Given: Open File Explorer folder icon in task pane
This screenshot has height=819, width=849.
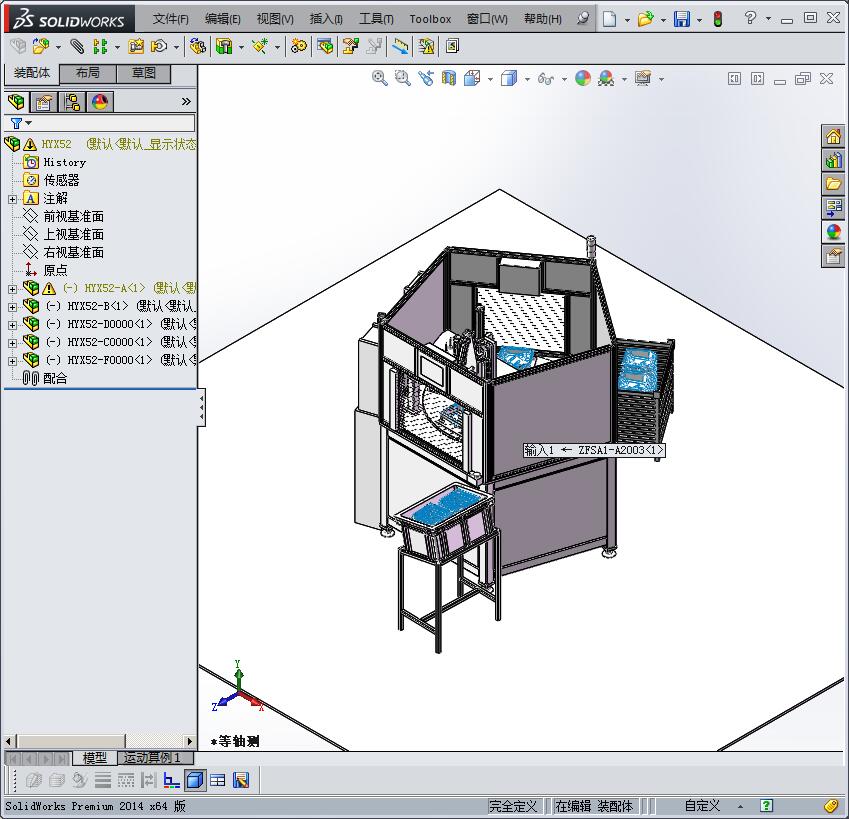Looking at the screenshot, I should point(833,184).
